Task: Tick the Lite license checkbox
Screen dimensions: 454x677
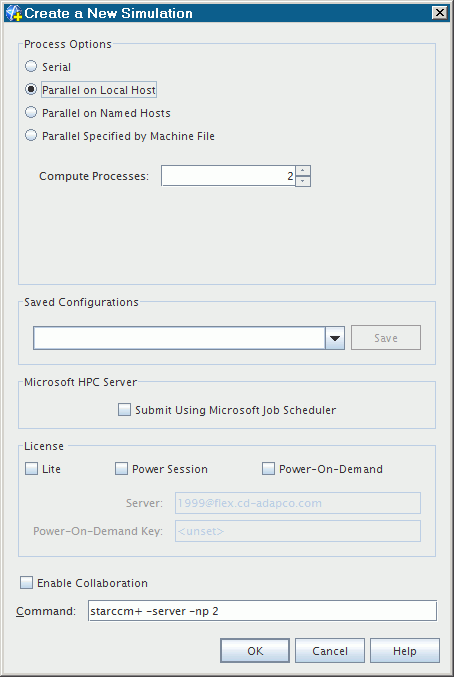Action: tap(32, 468)
